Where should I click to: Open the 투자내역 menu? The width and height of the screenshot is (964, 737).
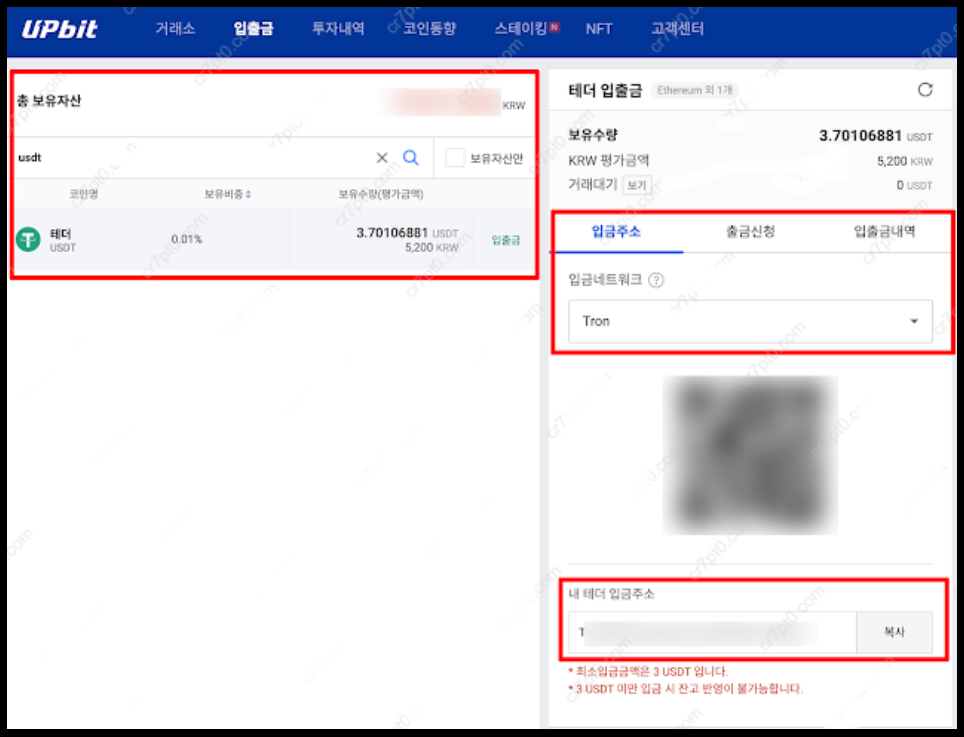pos(338,28)
